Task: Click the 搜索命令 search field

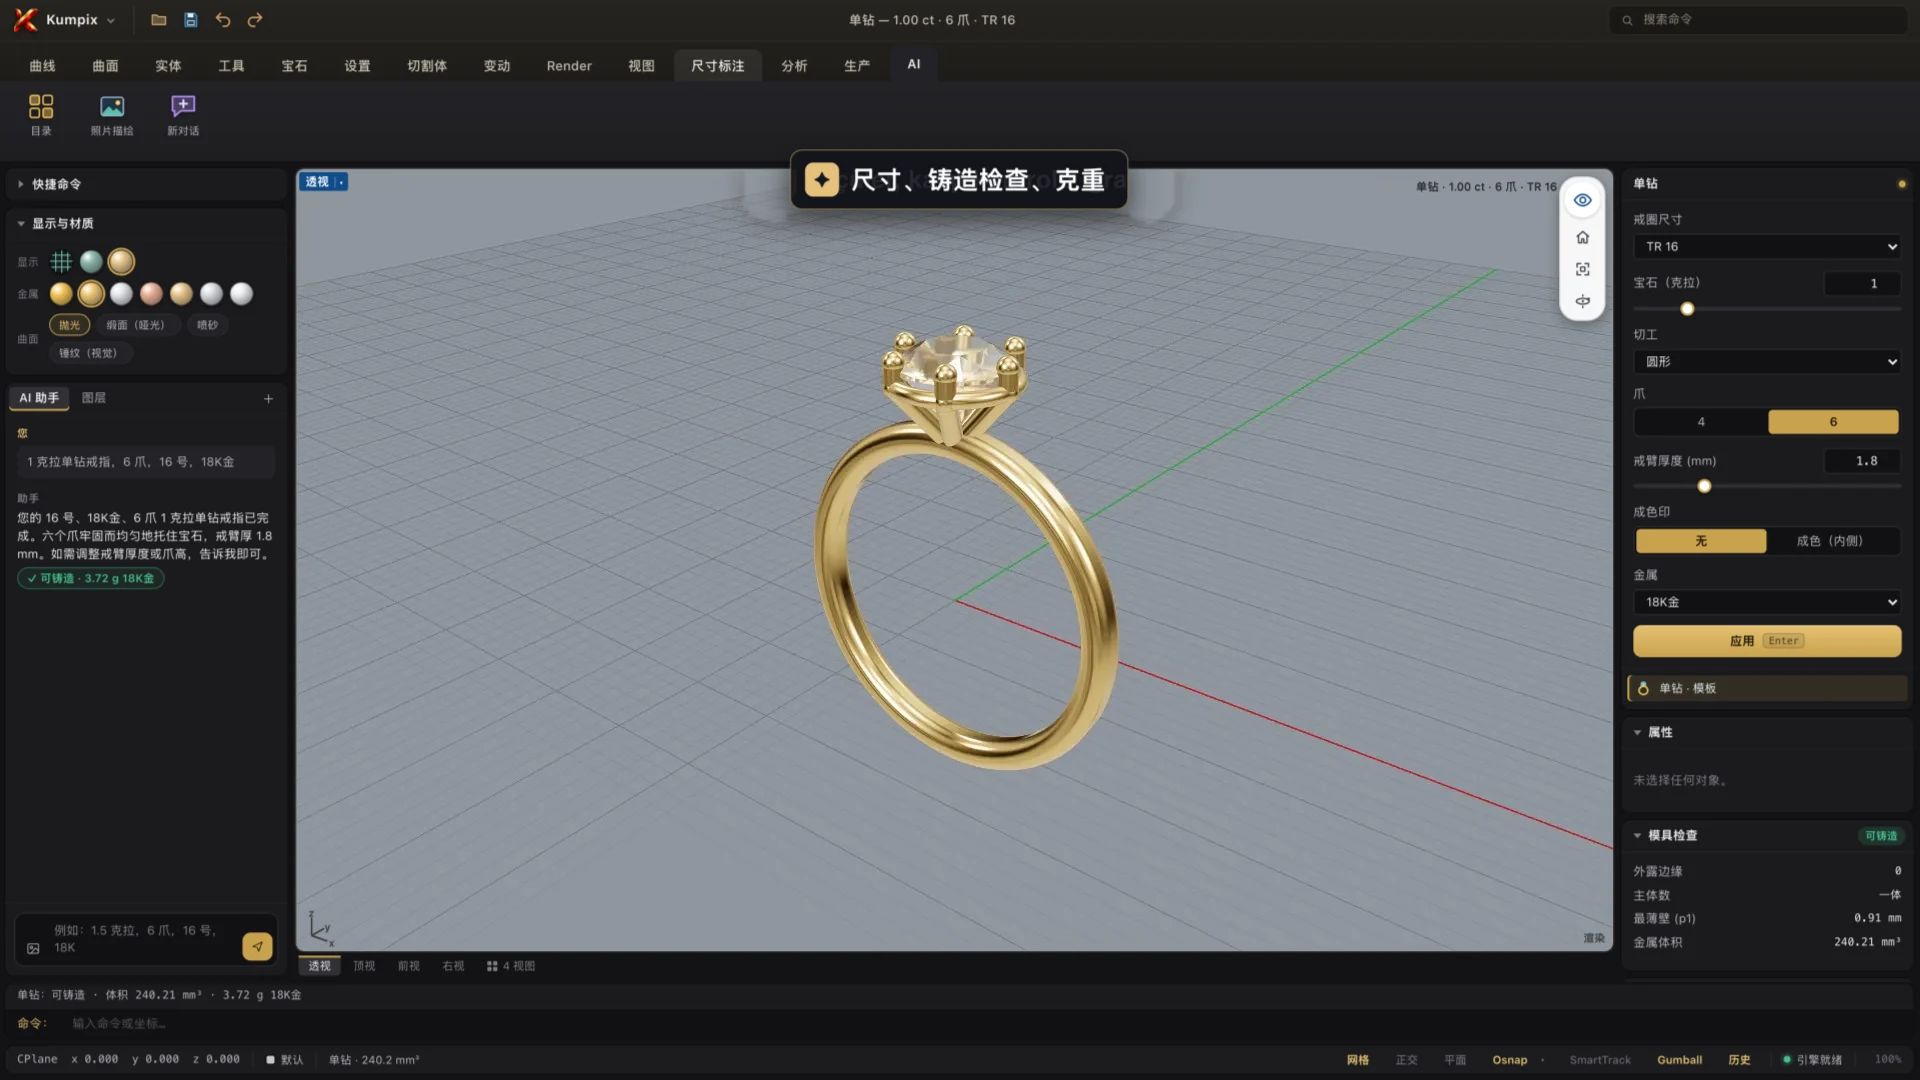Action: click(x=1758, y=20)
